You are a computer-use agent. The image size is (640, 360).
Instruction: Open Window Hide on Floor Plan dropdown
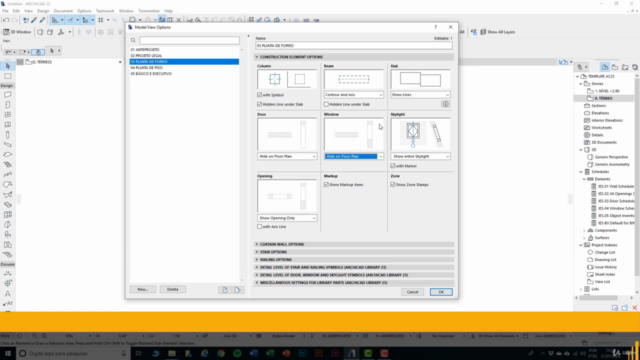[x=354, y=156]
